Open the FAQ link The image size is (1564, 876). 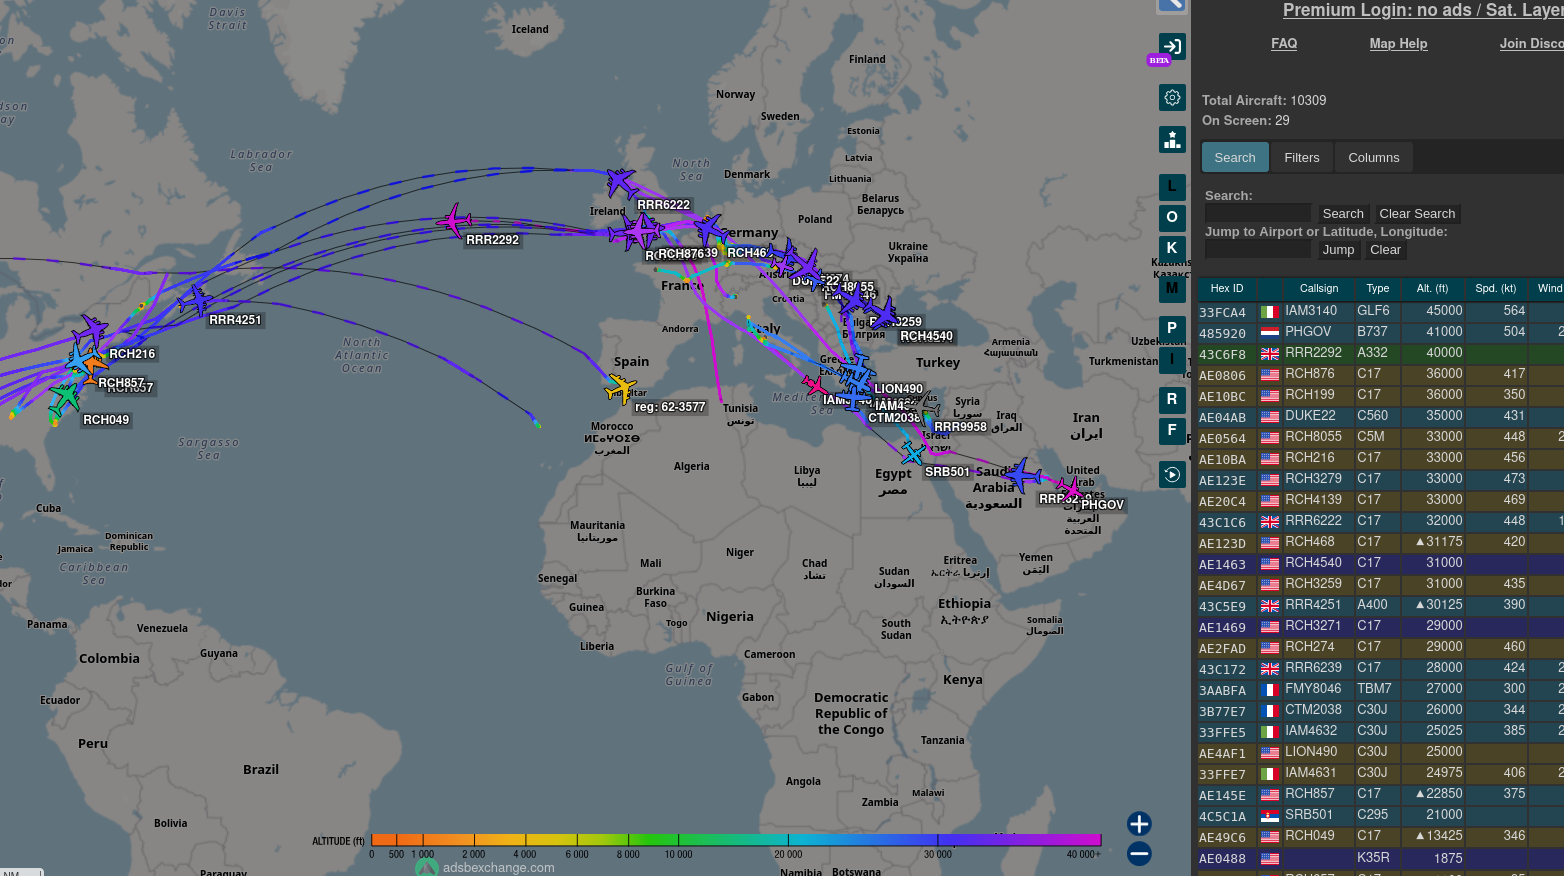(1284, 44)
